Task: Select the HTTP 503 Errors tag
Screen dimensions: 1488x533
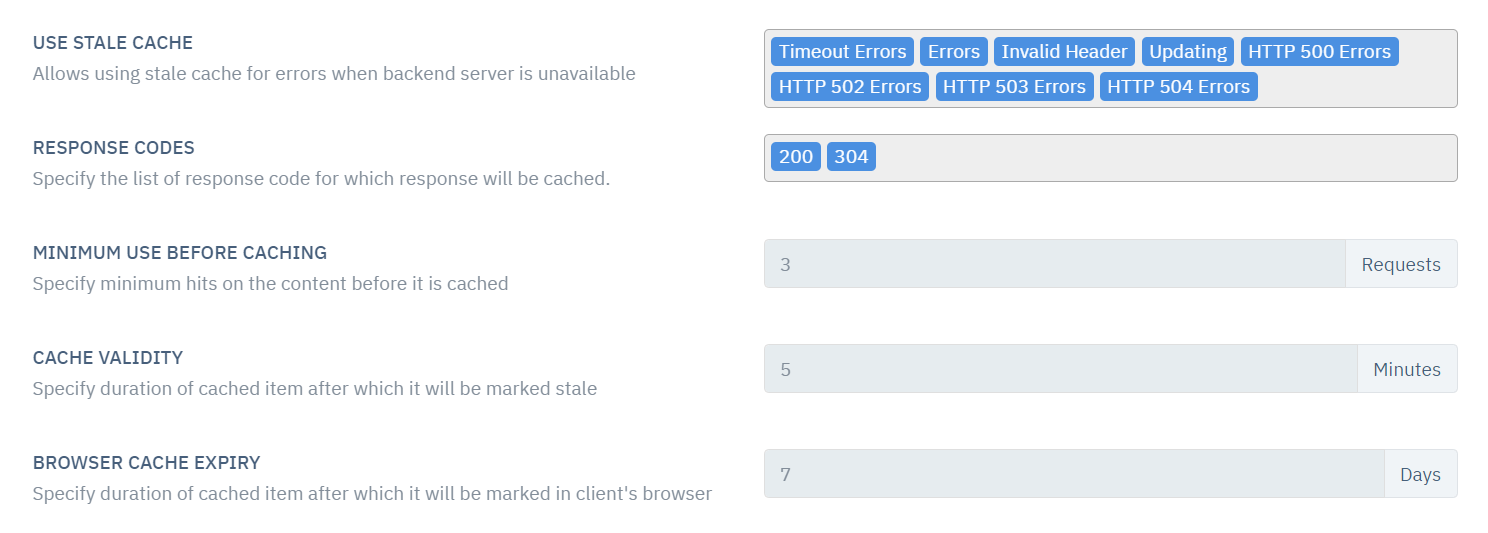Action: pos(1014,87)
